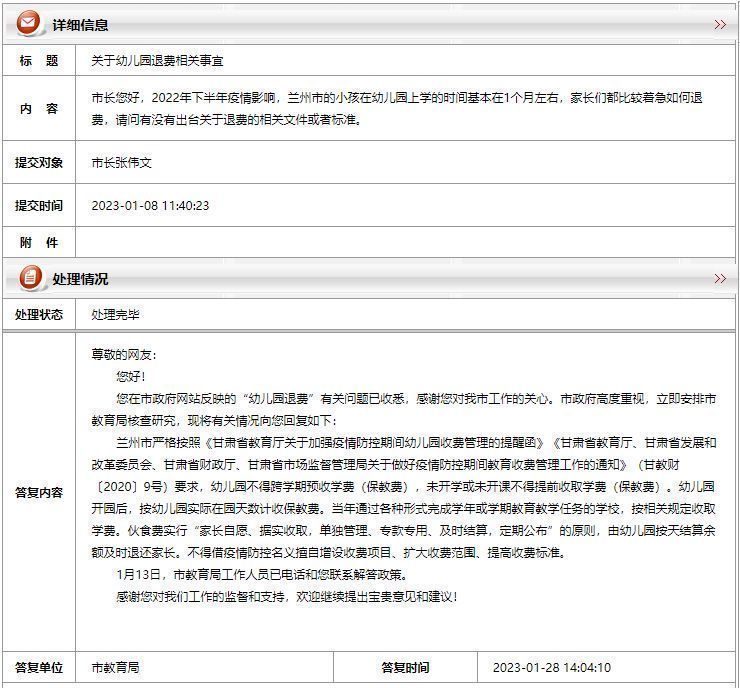Click the message body starting 市长您好
This screenshot has height=688, width=740.
397,109
